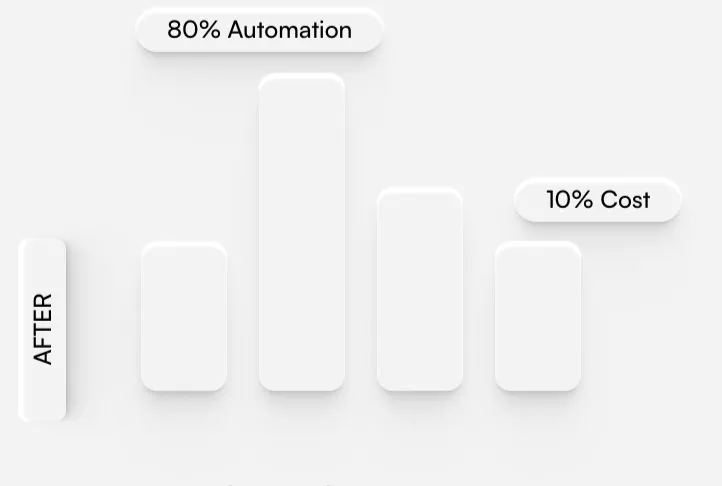
Task: Click the 10% Cost label pill
Action: (597, 200)
